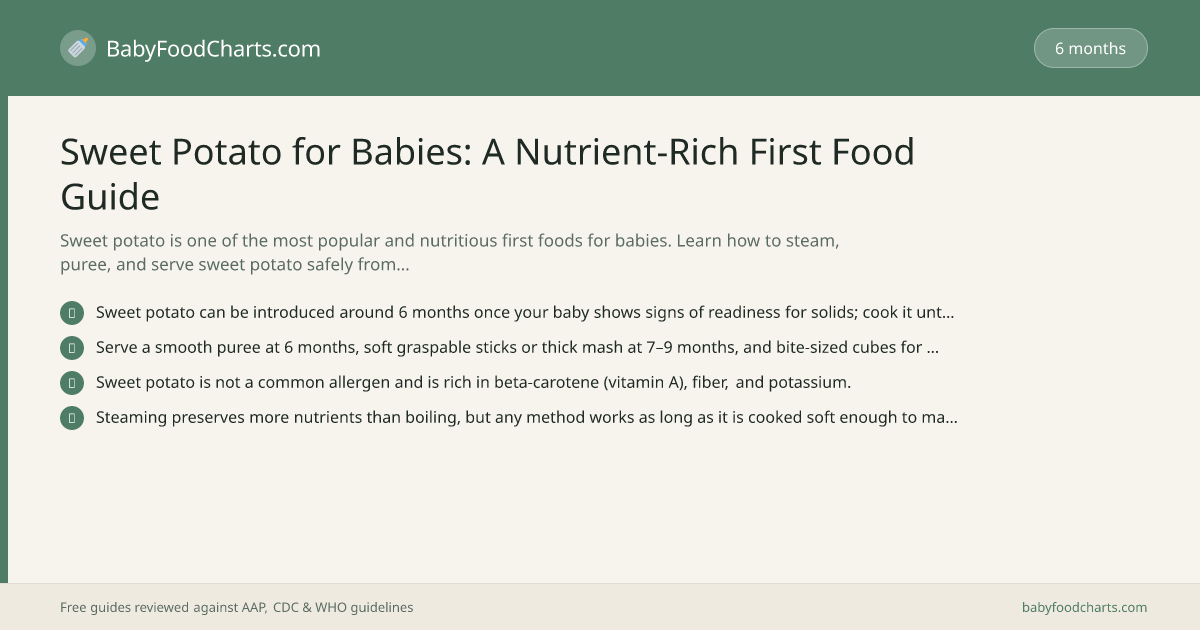
Task: Click the text about introducing sweet potato at 6 months
Action: coord(525,312)
